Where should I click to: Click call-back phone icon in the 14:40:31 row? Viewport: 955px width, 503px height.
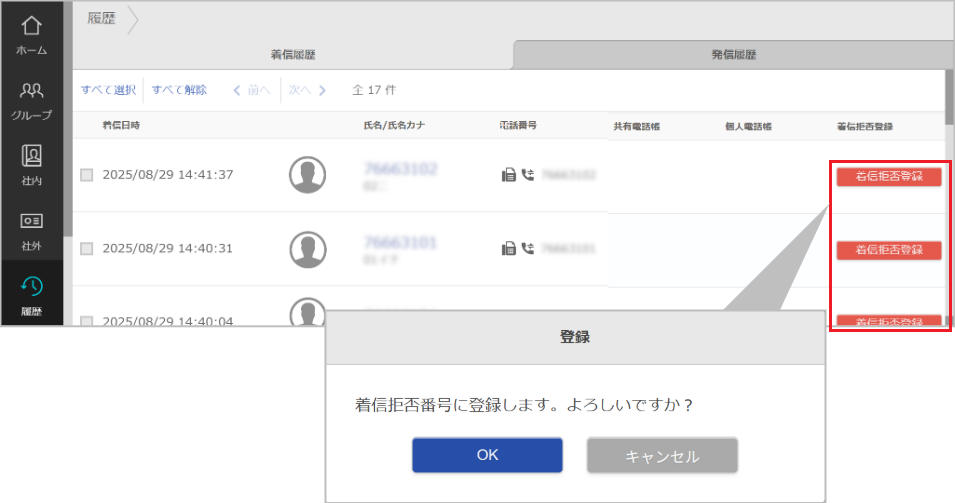[x=528, y=248]
